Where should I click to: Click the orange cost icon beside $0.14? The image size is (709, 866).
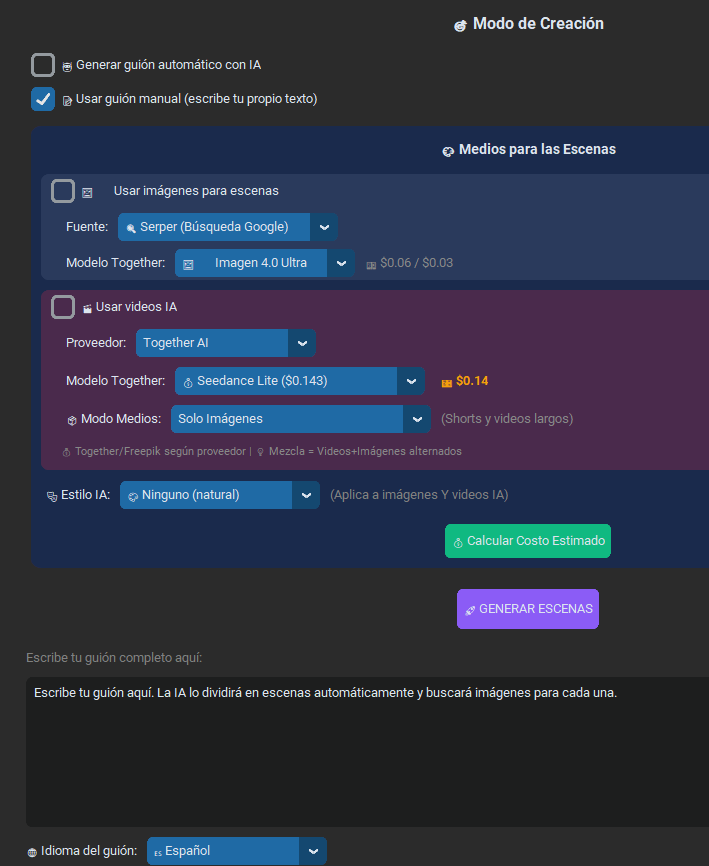[447, 382]
